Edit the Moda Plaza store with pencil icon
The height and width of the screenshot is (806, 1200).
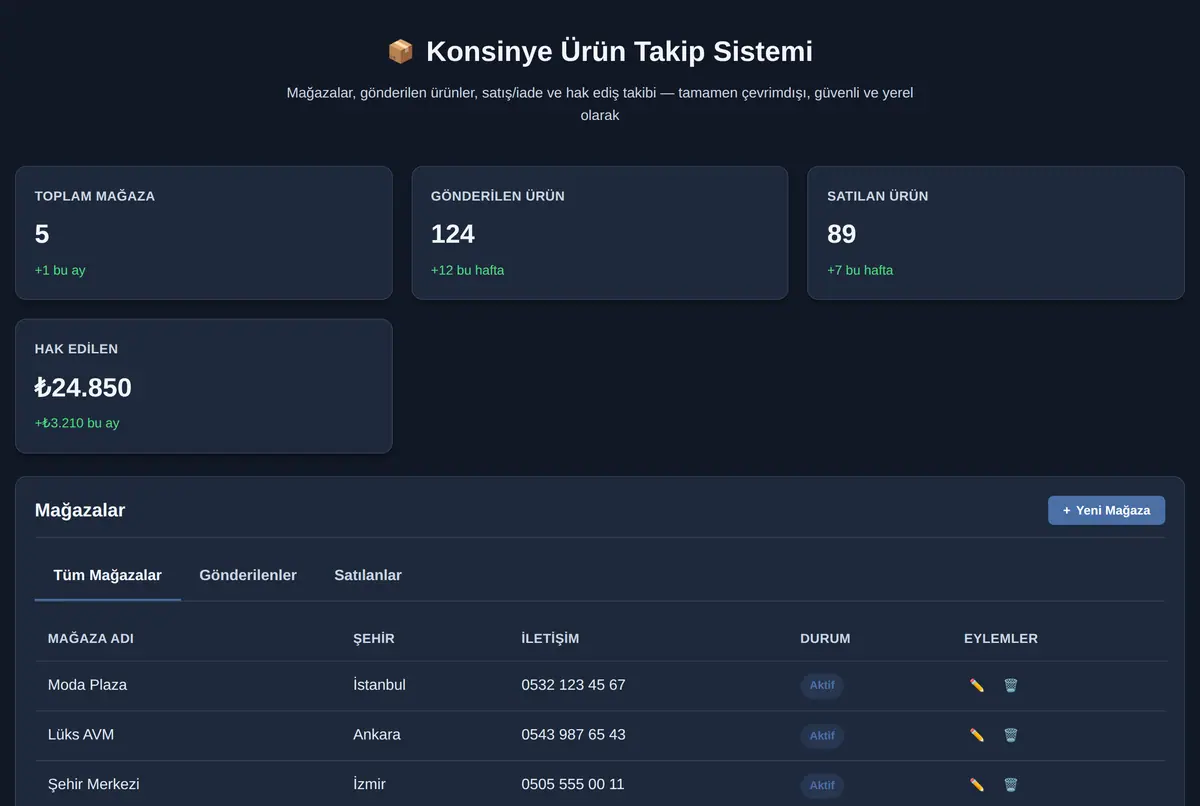point(977,686)
